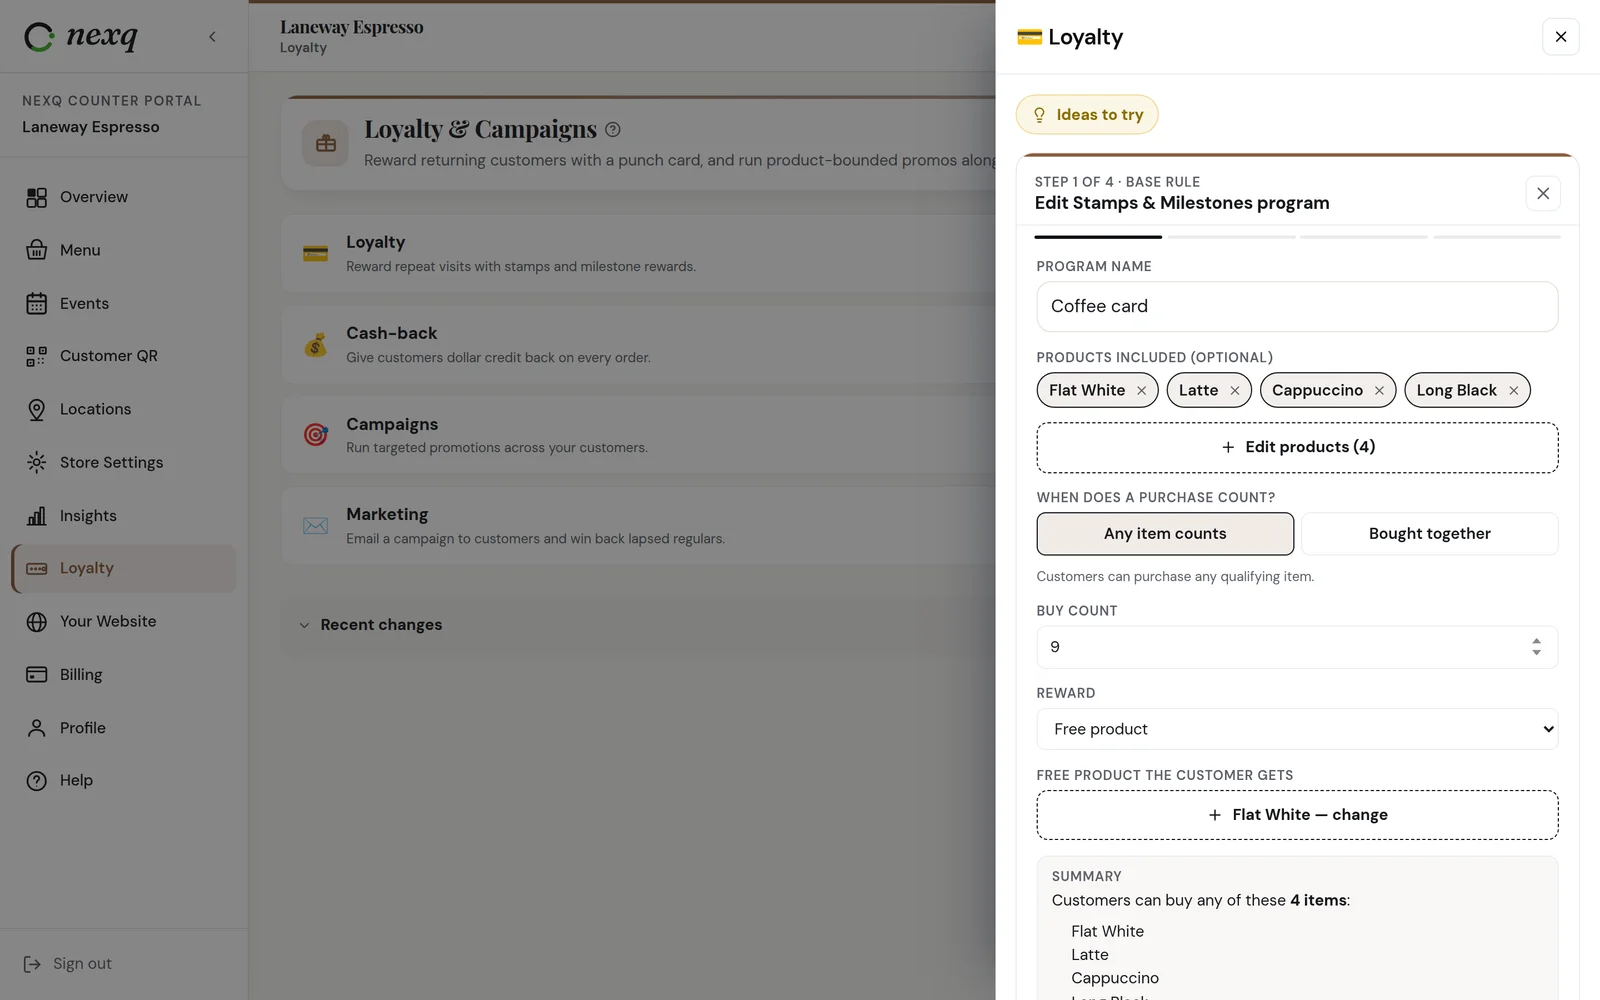Click the Store Settings gear icon
This screenshot has height=1000, width=1600.
click(37, 462)
